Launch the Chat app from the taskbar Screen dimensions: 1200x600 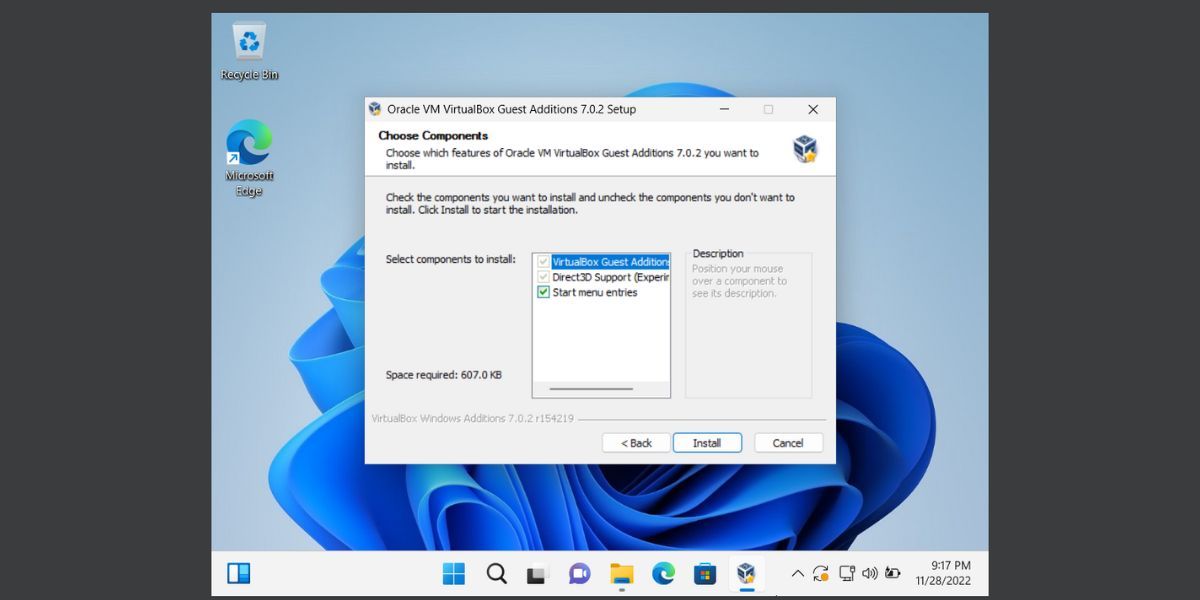coord(579,573)
